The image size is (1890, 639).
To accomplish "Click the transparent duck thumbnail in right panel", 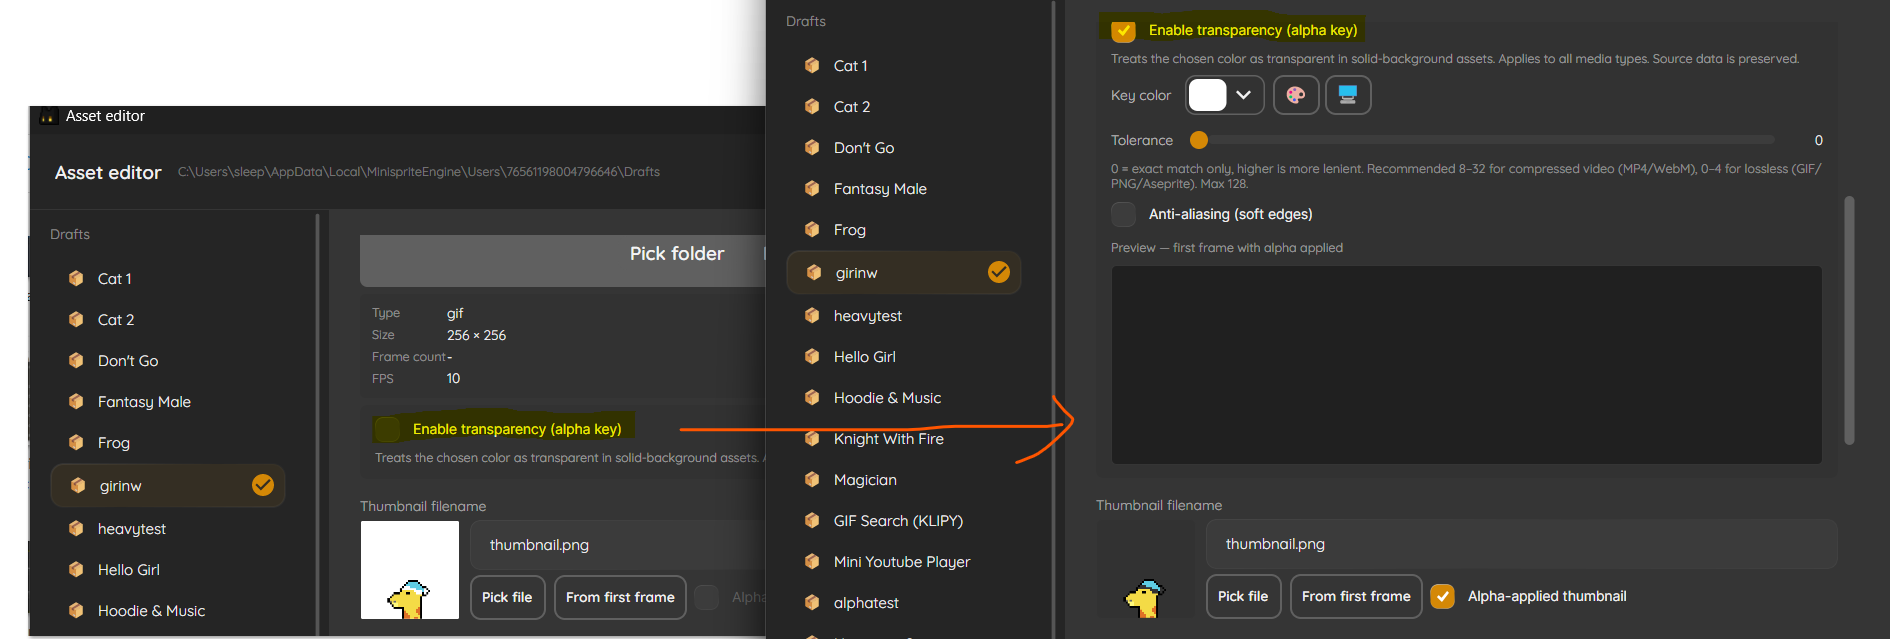I will click(x=1146, y=570).
